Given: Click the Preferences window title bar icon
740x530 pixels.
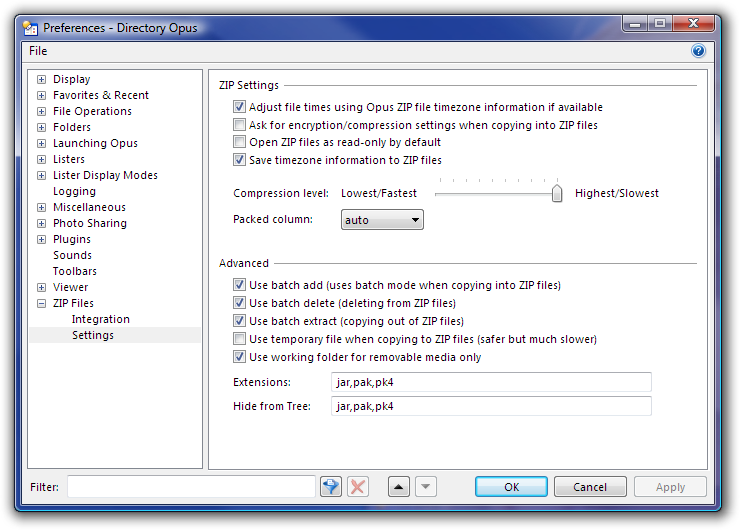Looking at the screenshot, I should [31, 28].
